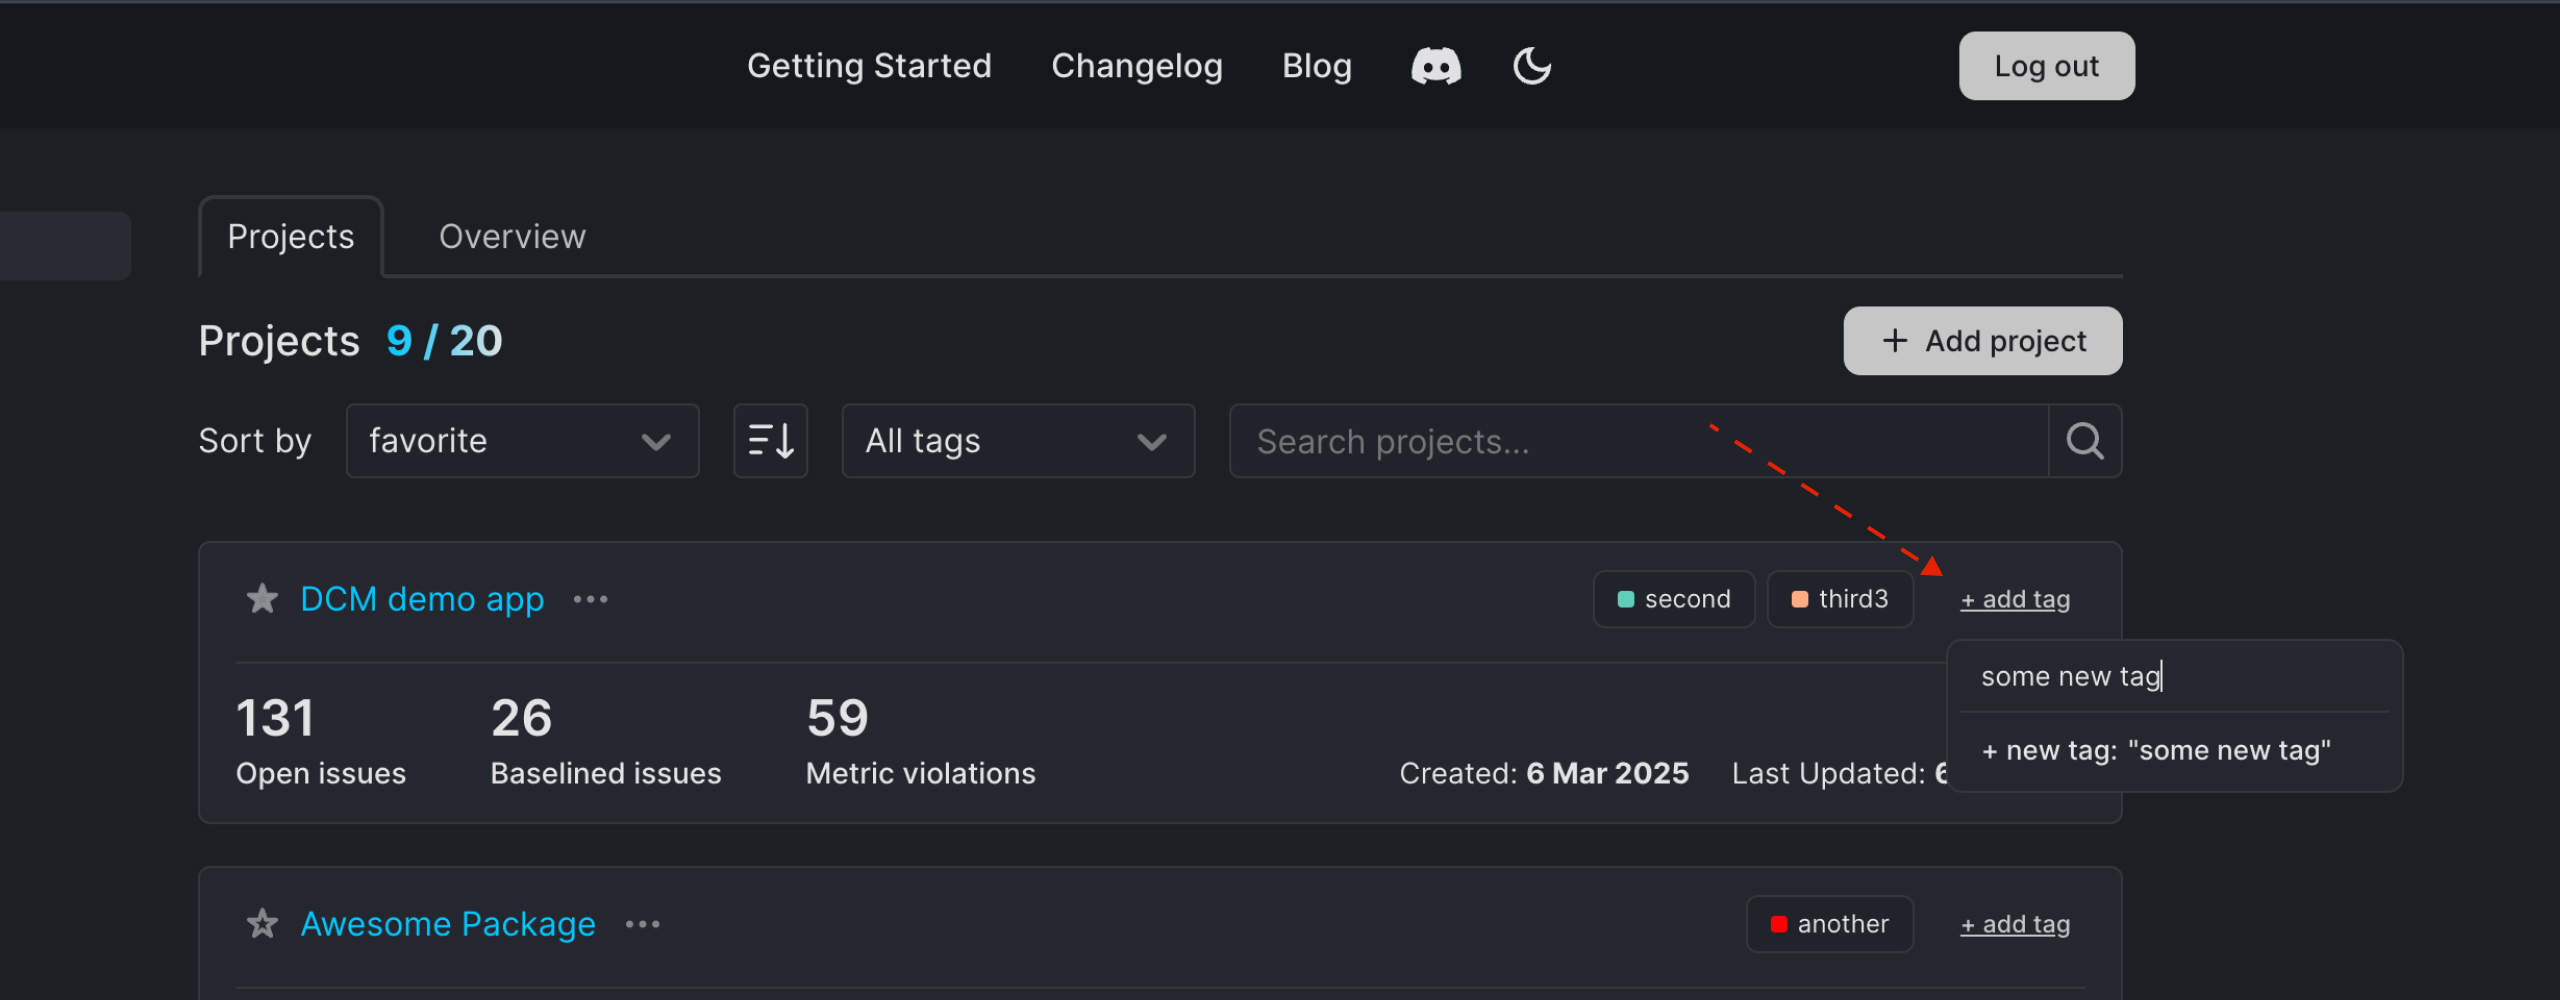Image resolution: width=2560 pixels, height=1000 pixels.
Task: Toggle dark mode moon icon
Action: click(1531, 67)
